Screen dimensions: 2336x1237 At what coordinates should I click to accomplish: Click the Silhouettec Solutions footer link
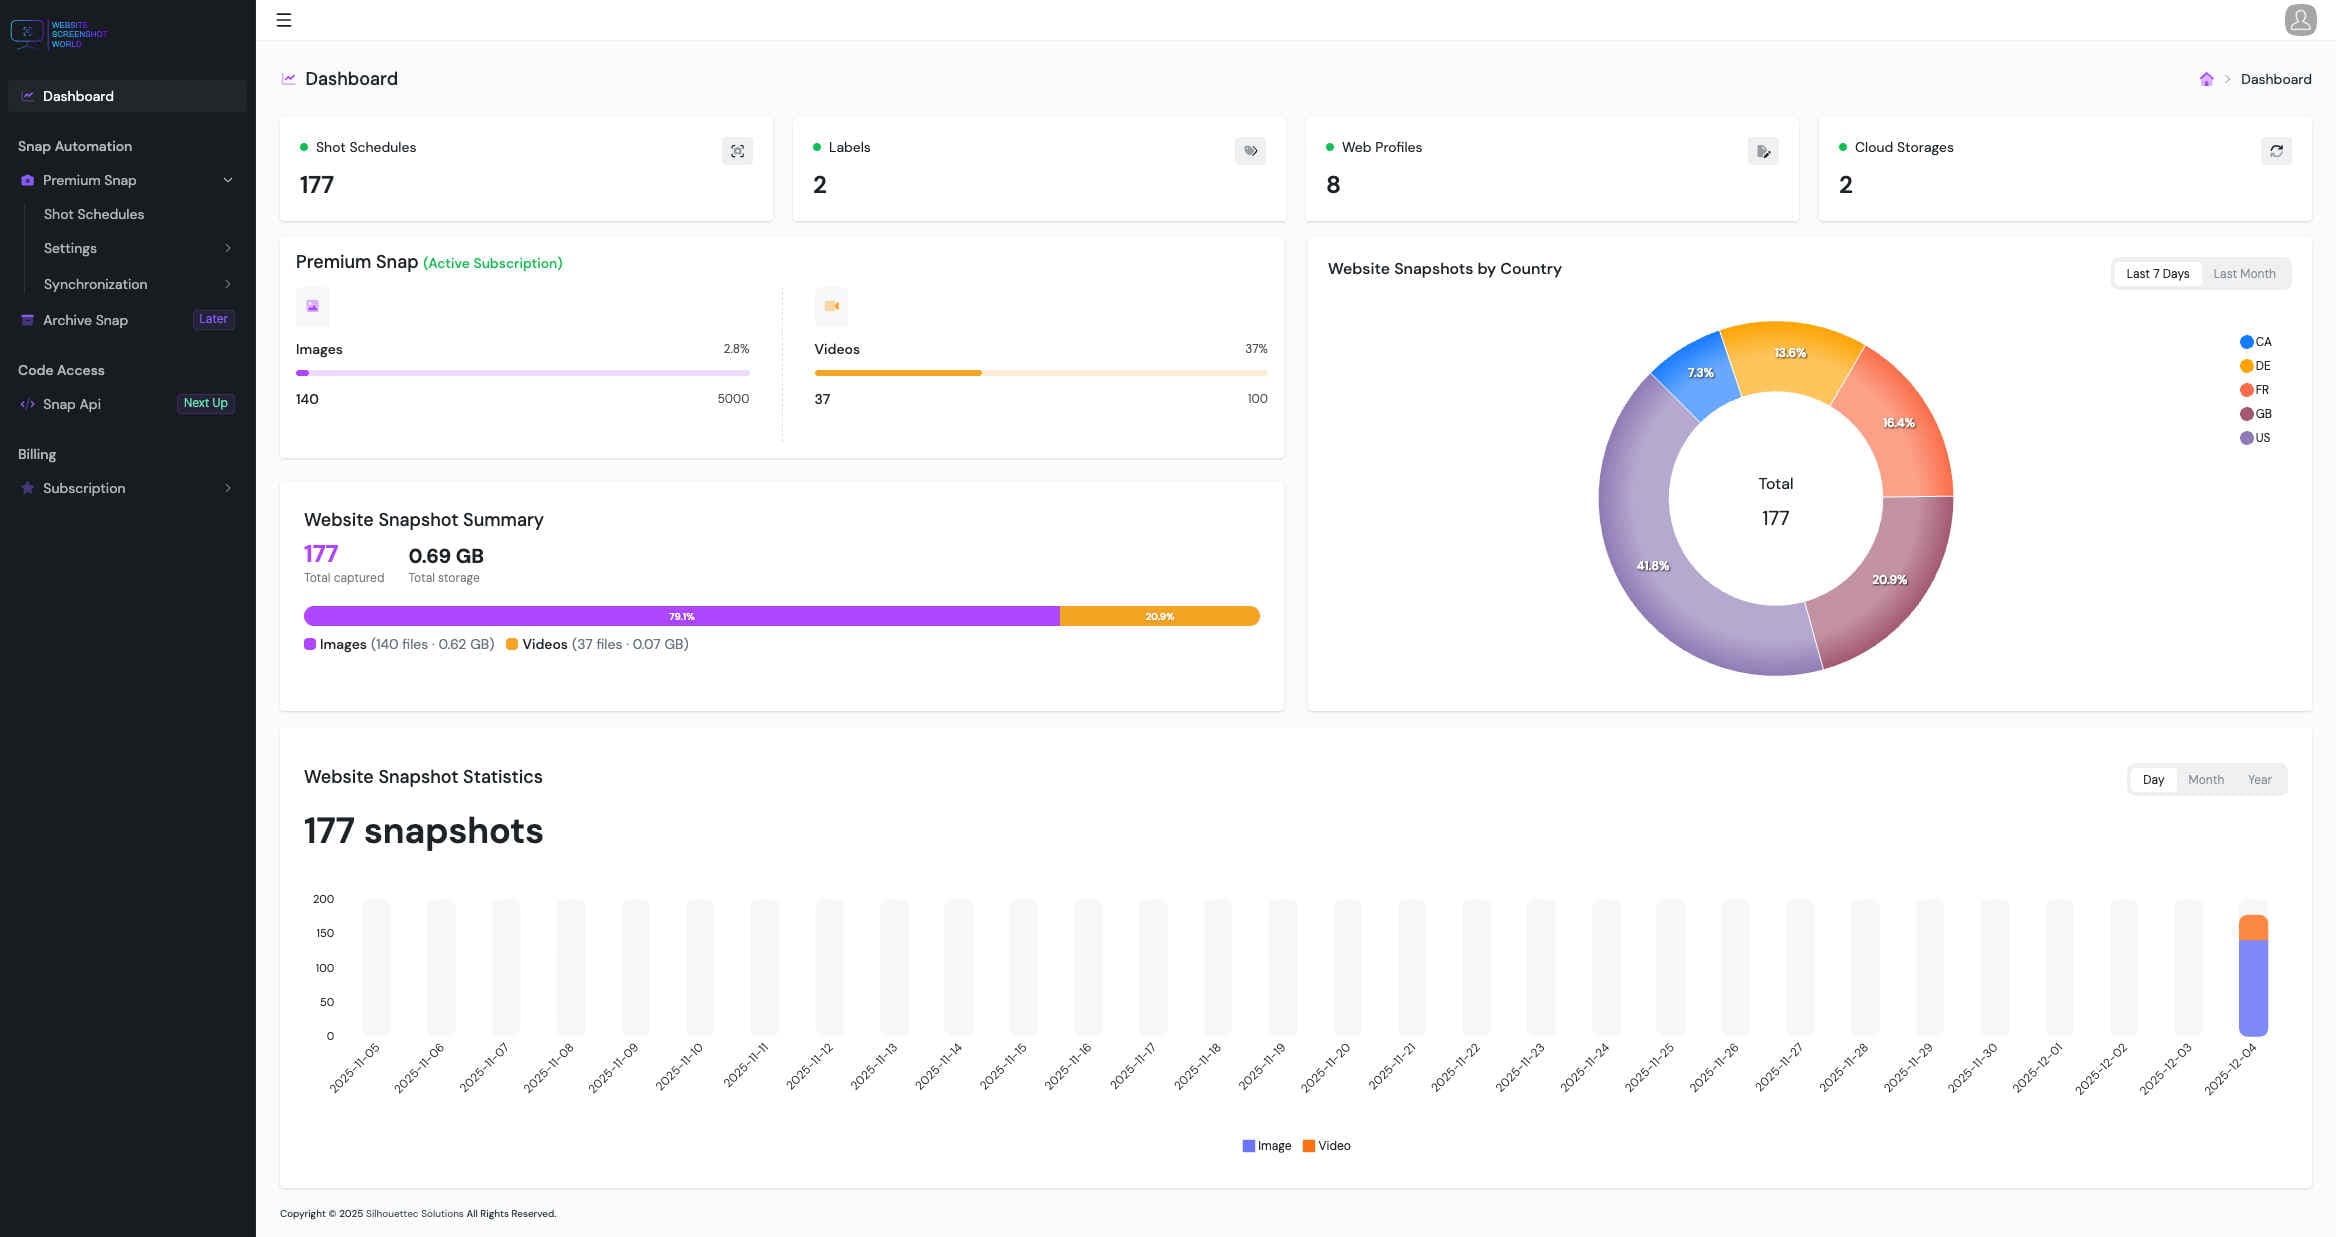point(415,1213)
